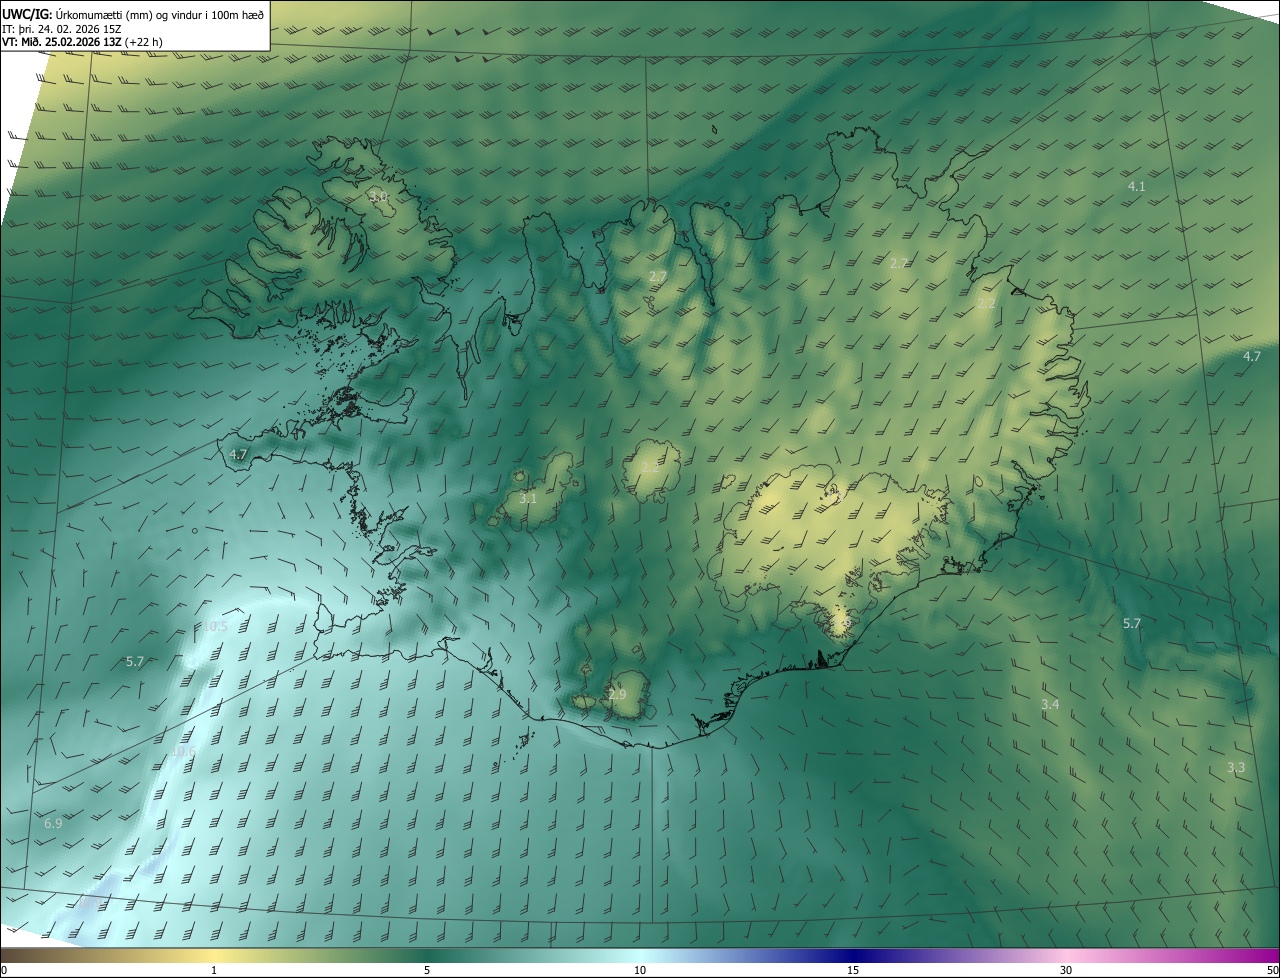Click the 'VT: Mið. 25.02.2026 13Z (+22 h)' line

(x=83, y=43)
